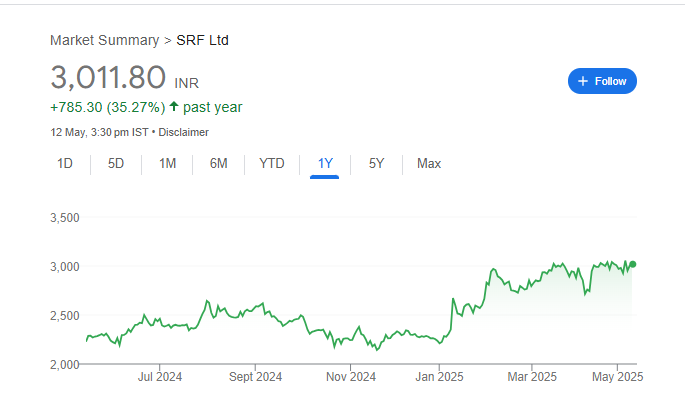Click the Sept 2024 axis label

click(256, 376)
